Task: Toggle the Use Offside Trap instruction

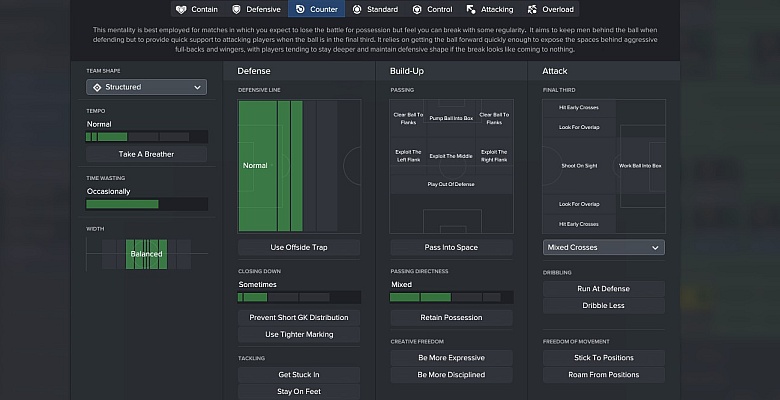Action: point(299,247)
